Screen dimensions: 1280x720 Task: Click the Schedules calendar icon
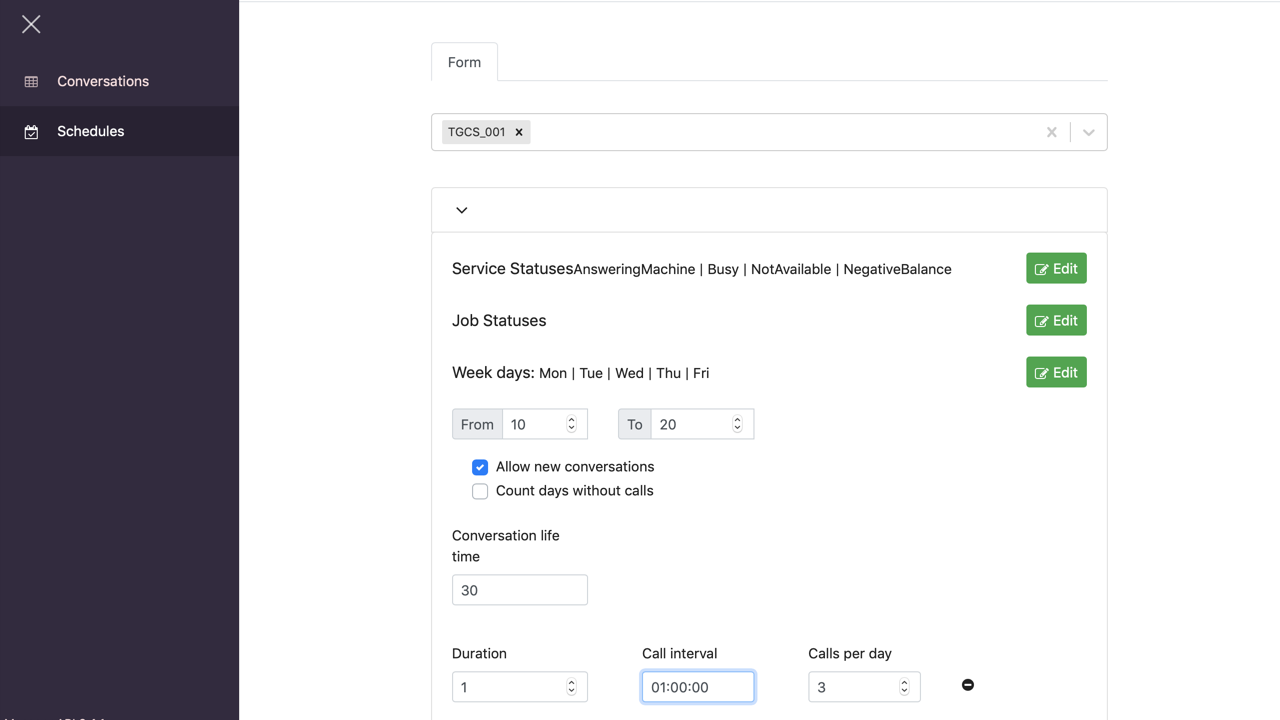(31, 132)
